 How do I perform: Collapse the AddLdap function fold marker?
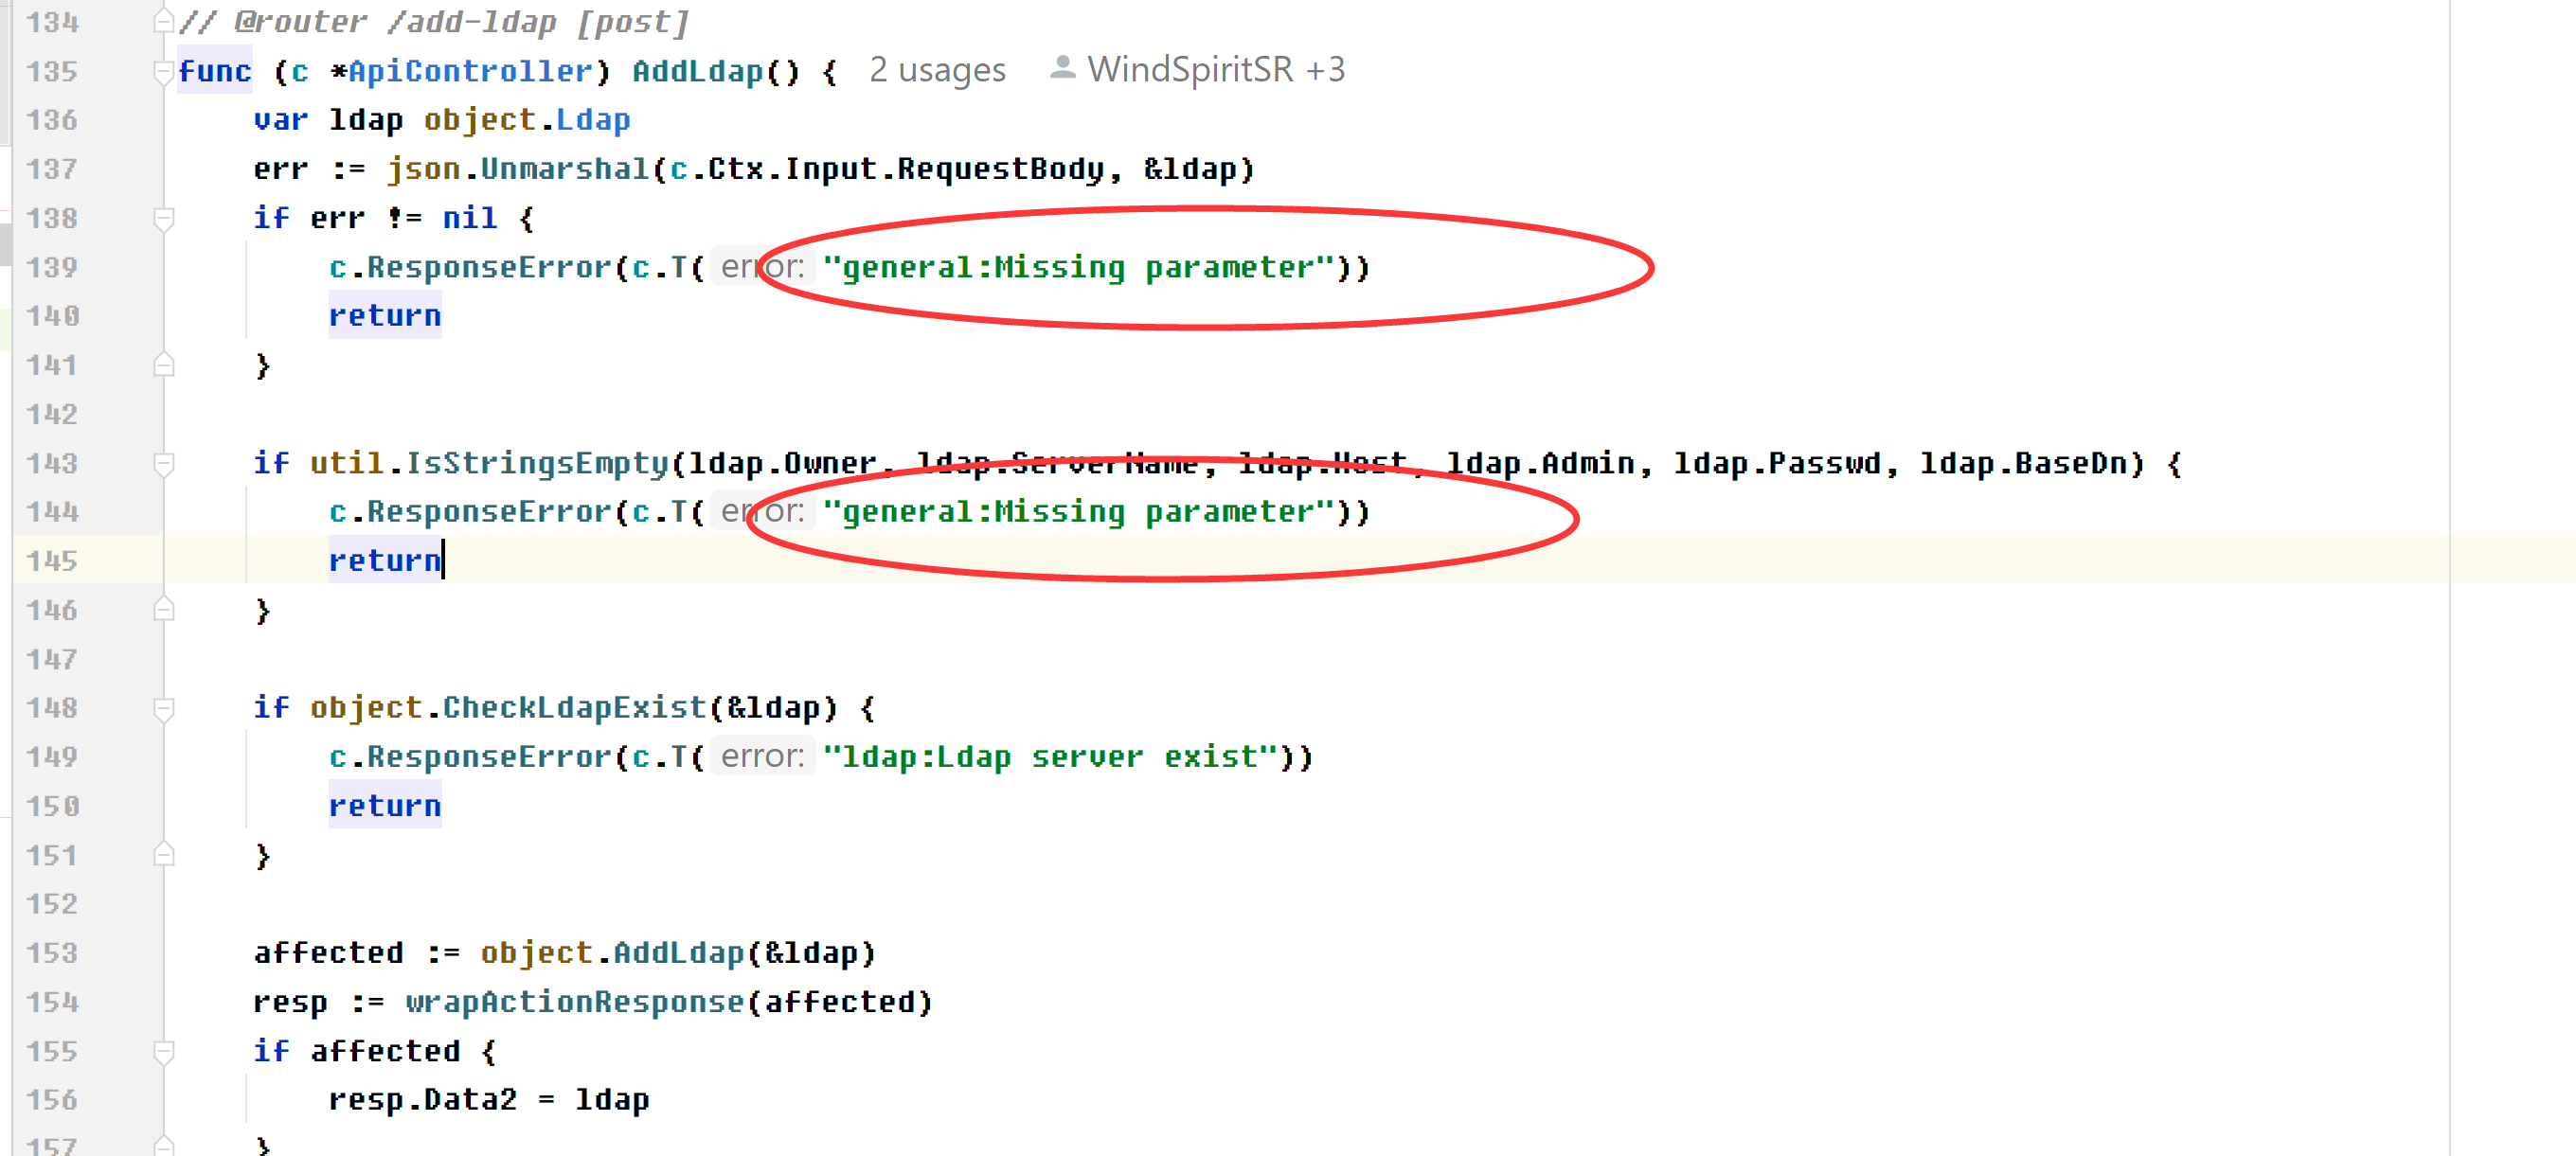[164, 71]
